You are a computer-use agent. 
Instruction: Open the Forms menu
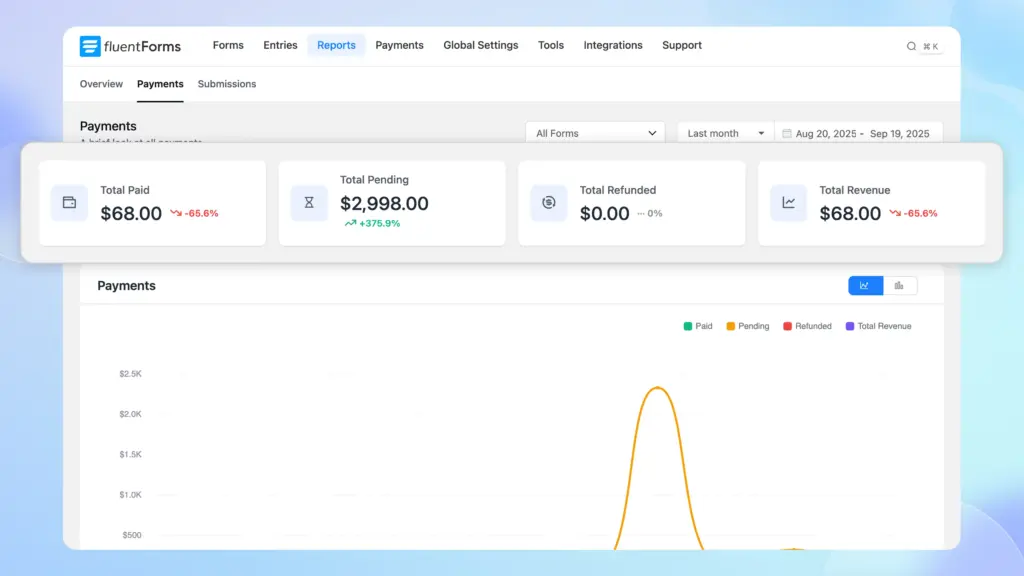[x=228, y=45]
